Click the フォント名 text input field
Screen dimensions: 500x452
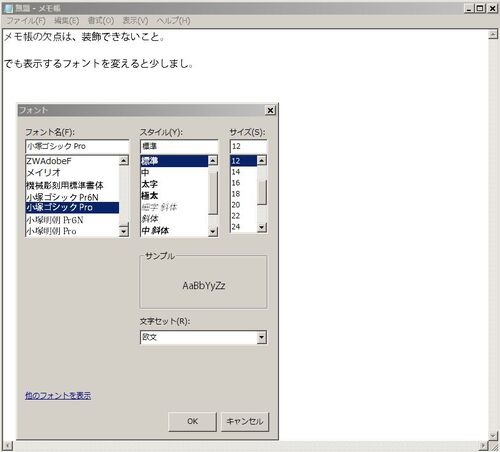pyautogui.click(x=77, y=146)
